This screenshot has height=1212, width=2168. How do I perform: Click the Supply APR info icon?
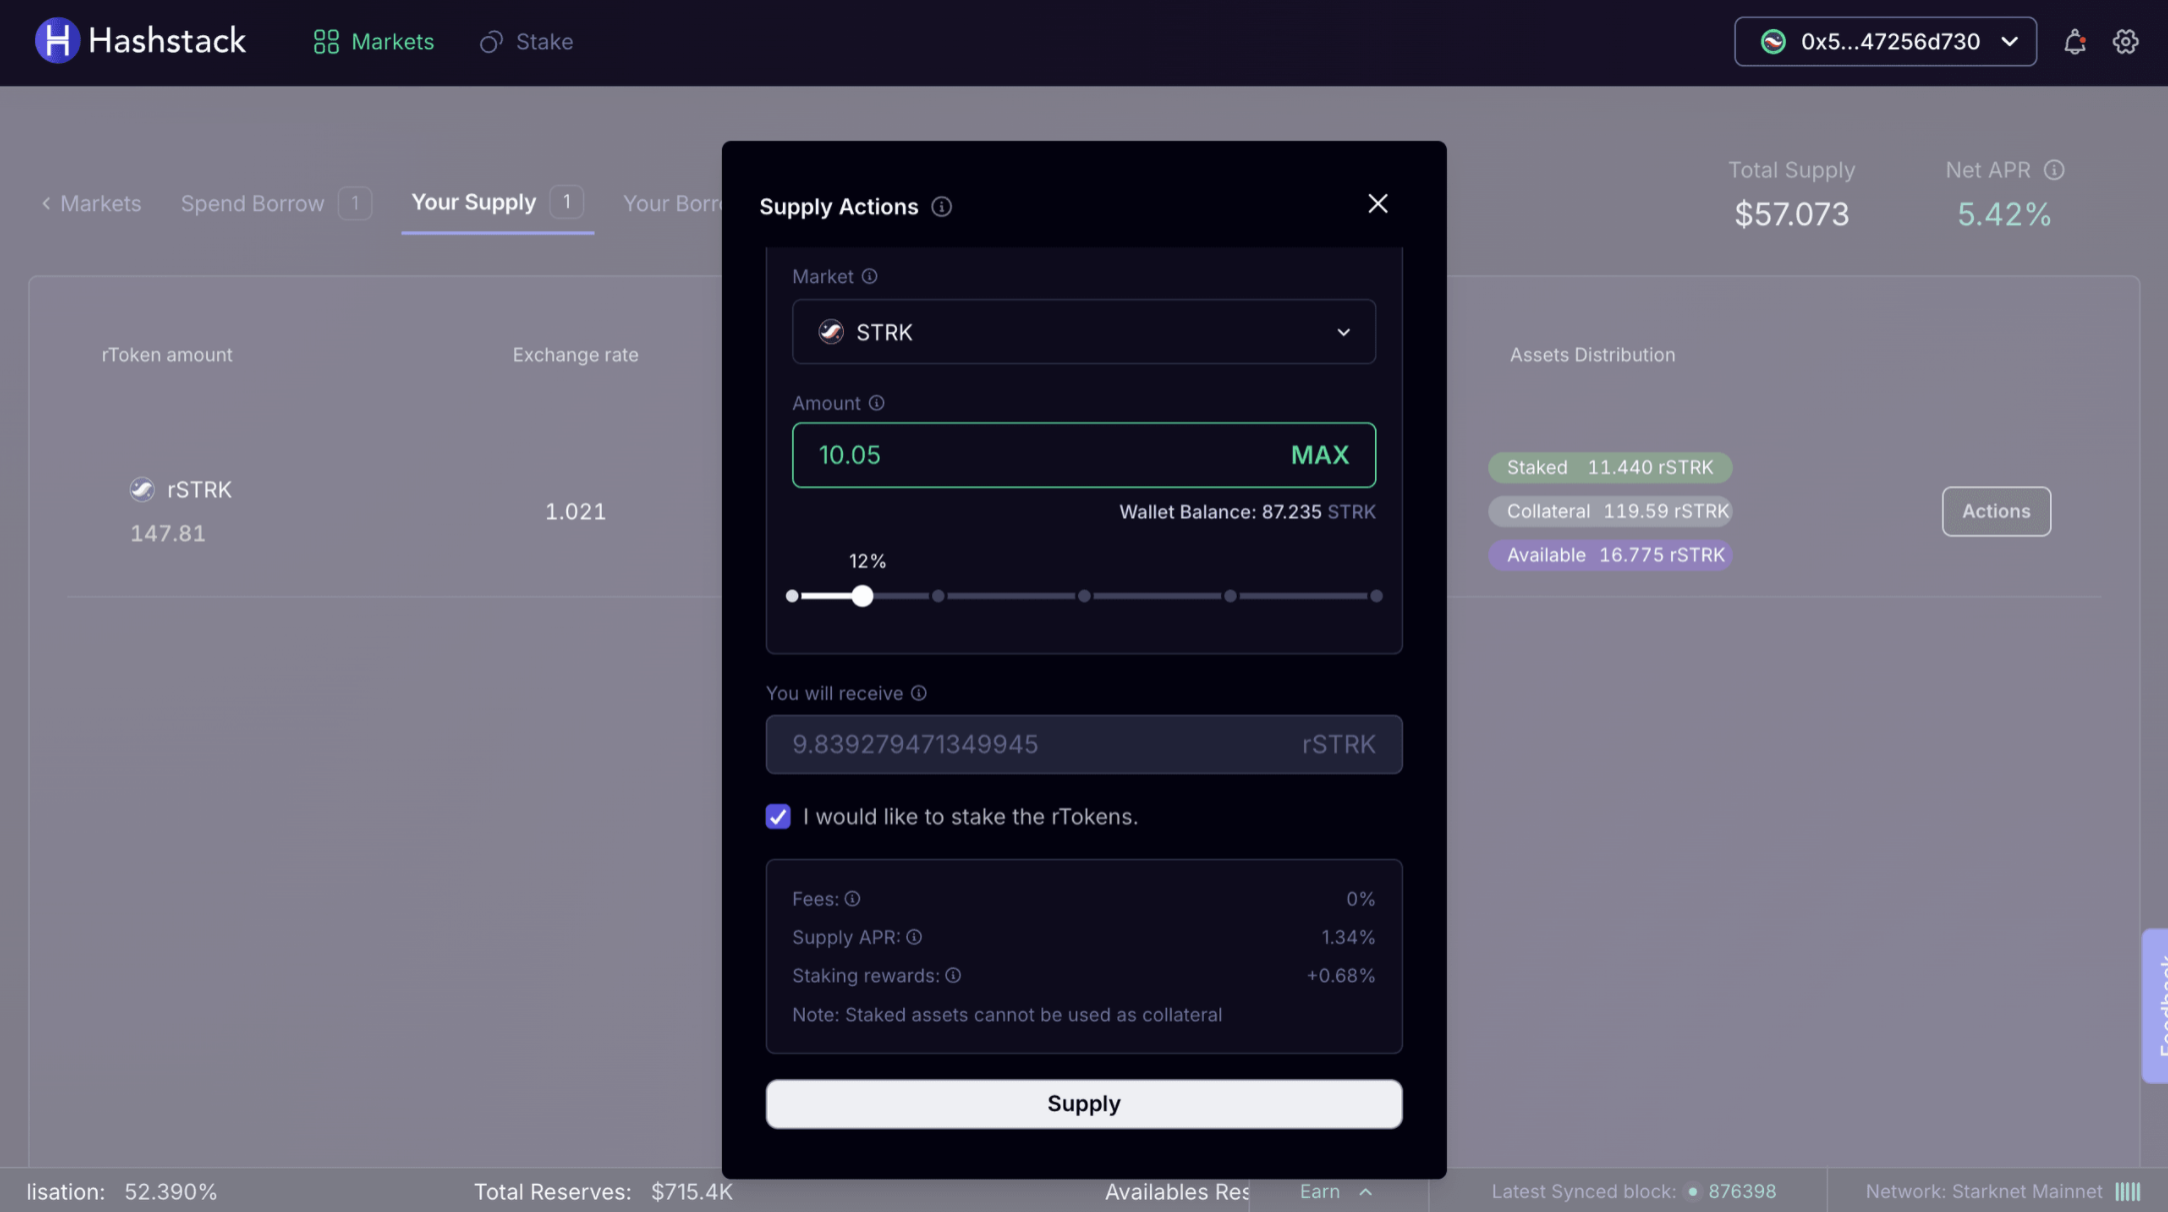[x=914, y=938]
